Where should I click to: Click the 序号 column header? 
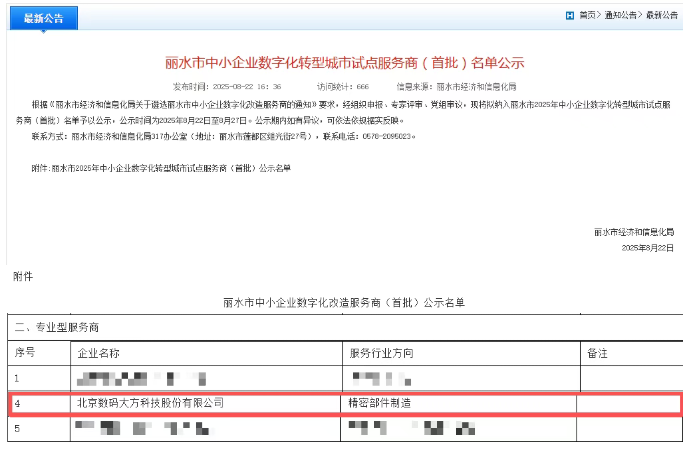(24, 353)
